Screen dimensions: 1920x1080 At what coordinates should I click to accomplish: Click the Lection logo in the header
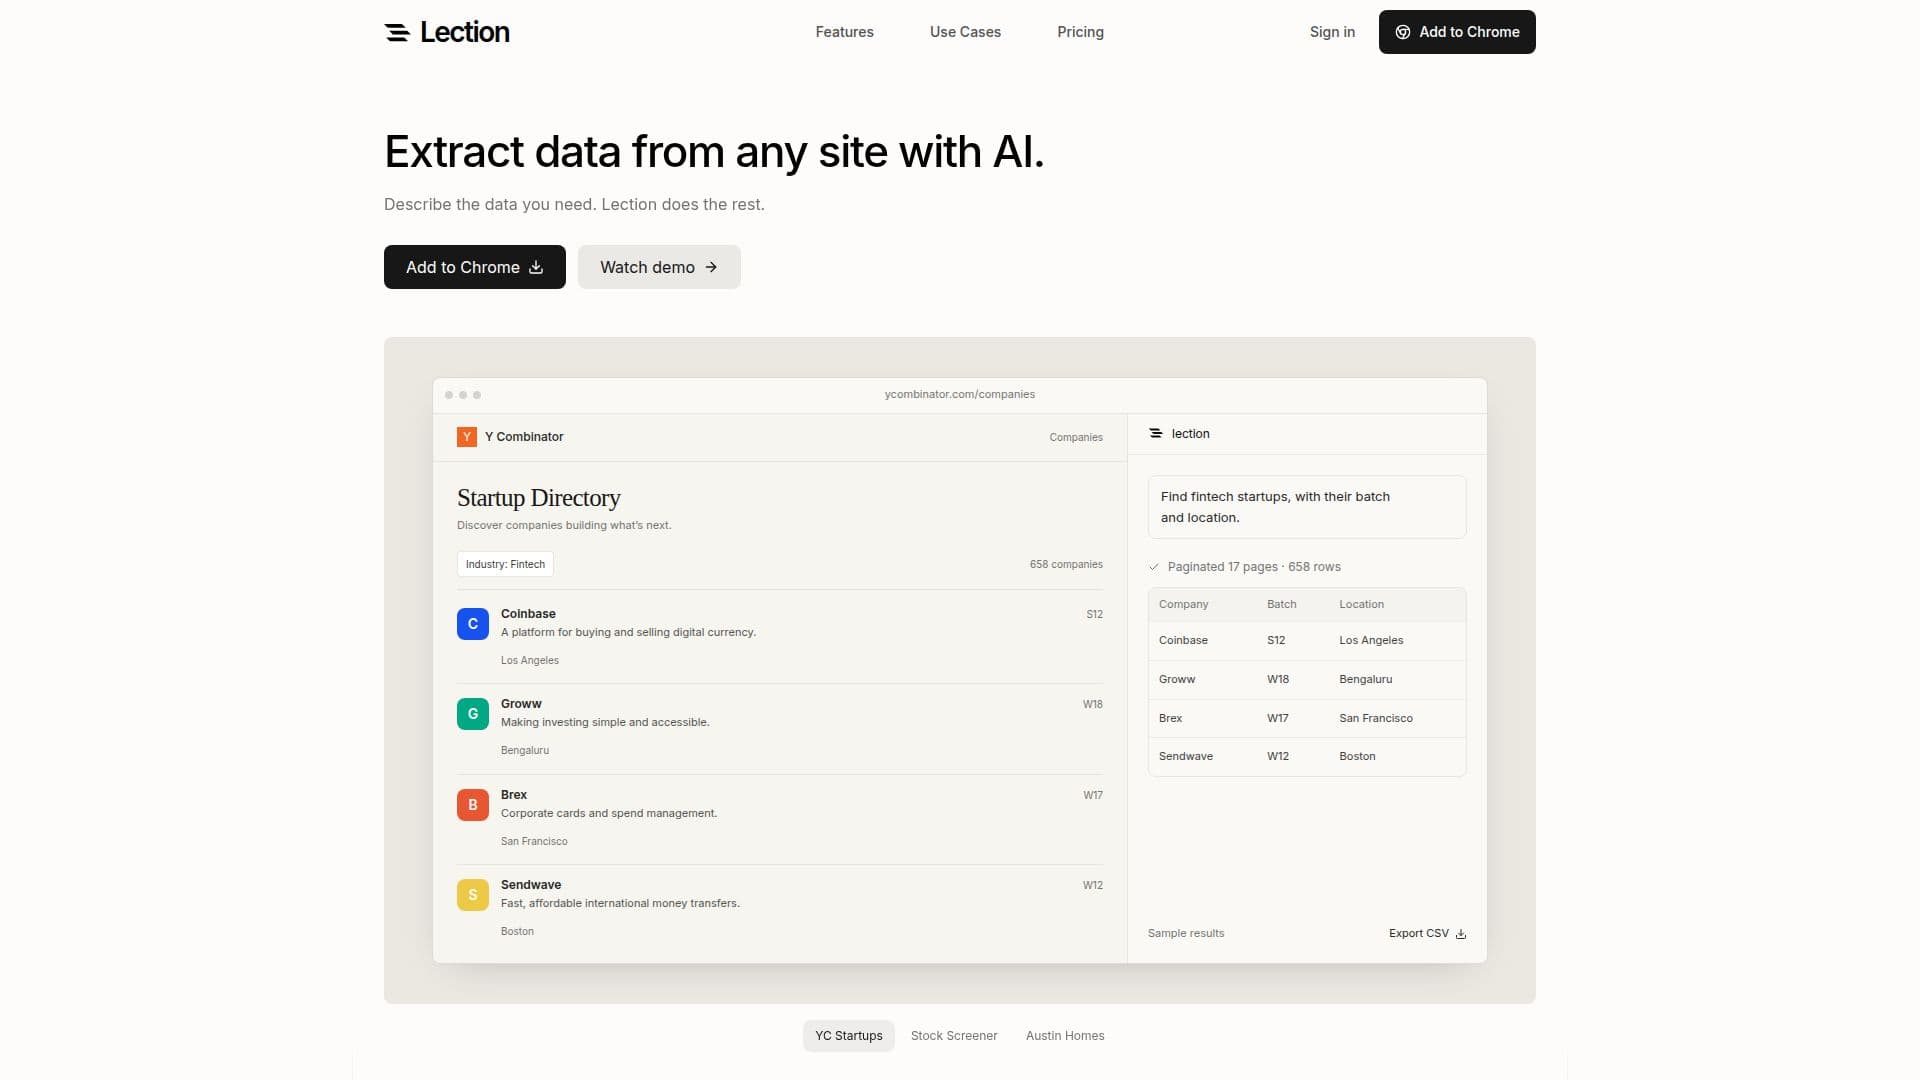446,32
